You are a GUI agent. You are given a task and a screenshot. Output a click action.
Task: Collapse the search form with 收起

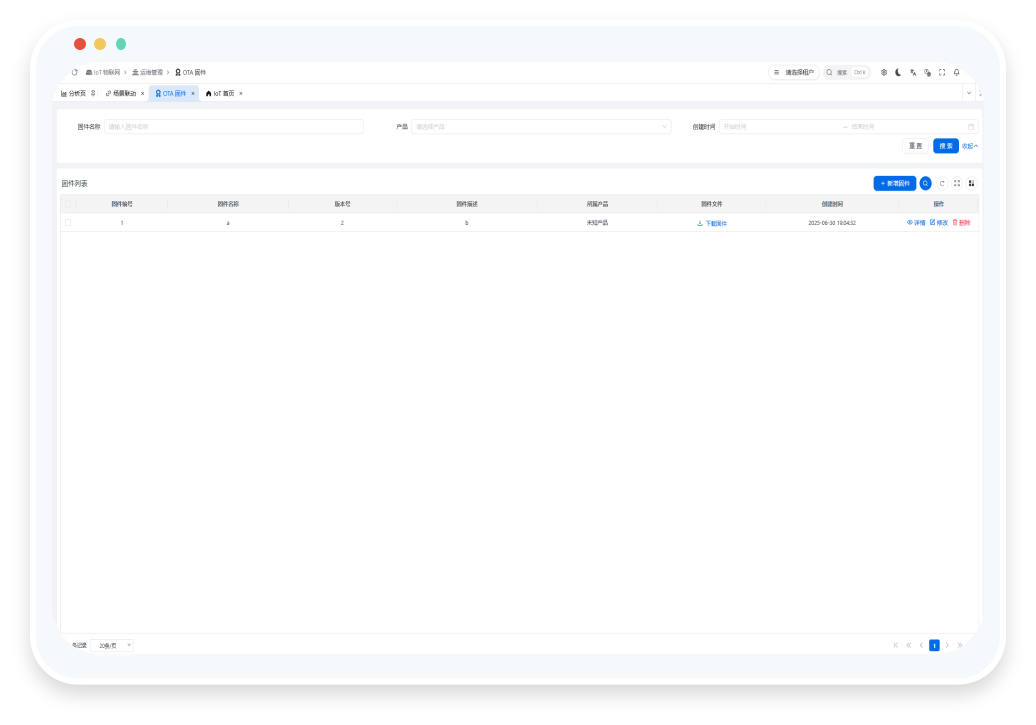coord(969,146)
